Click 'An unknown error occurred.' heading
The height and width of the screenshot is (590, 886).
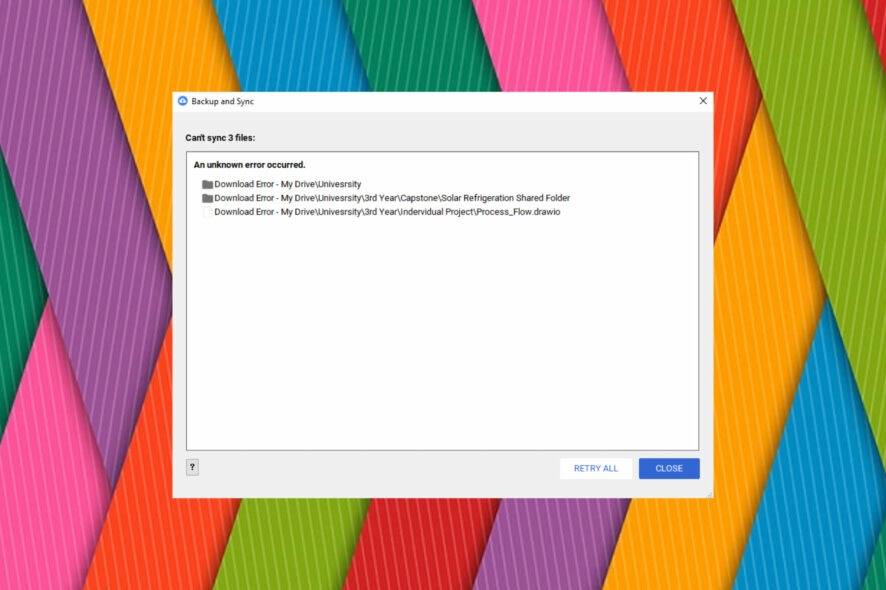point(249,165)
